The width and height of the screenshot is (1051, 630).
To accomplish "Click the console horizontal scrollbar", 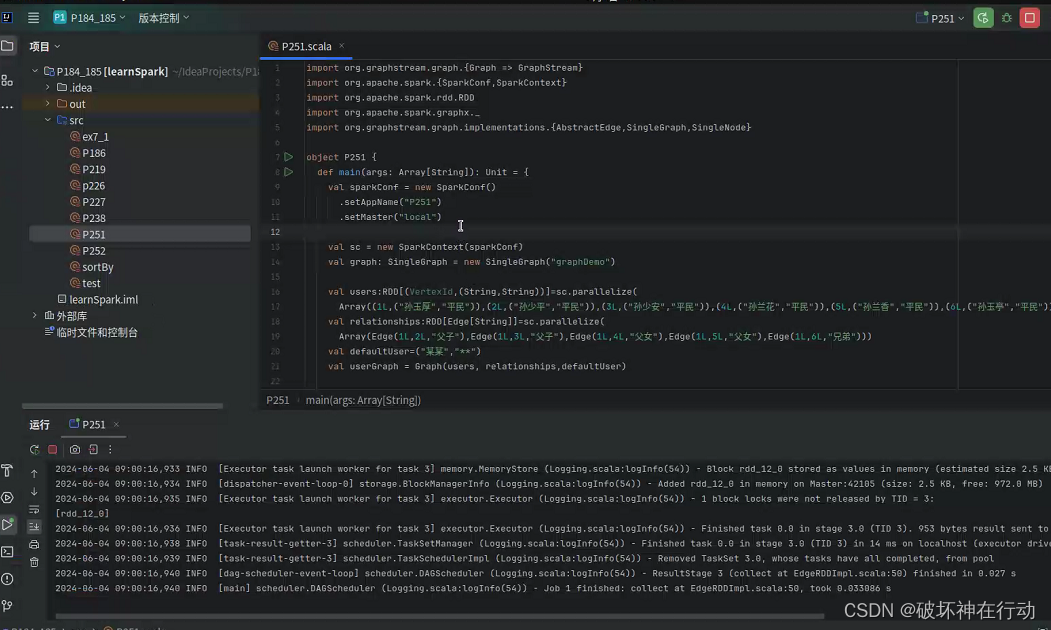I will pos(440,616).
